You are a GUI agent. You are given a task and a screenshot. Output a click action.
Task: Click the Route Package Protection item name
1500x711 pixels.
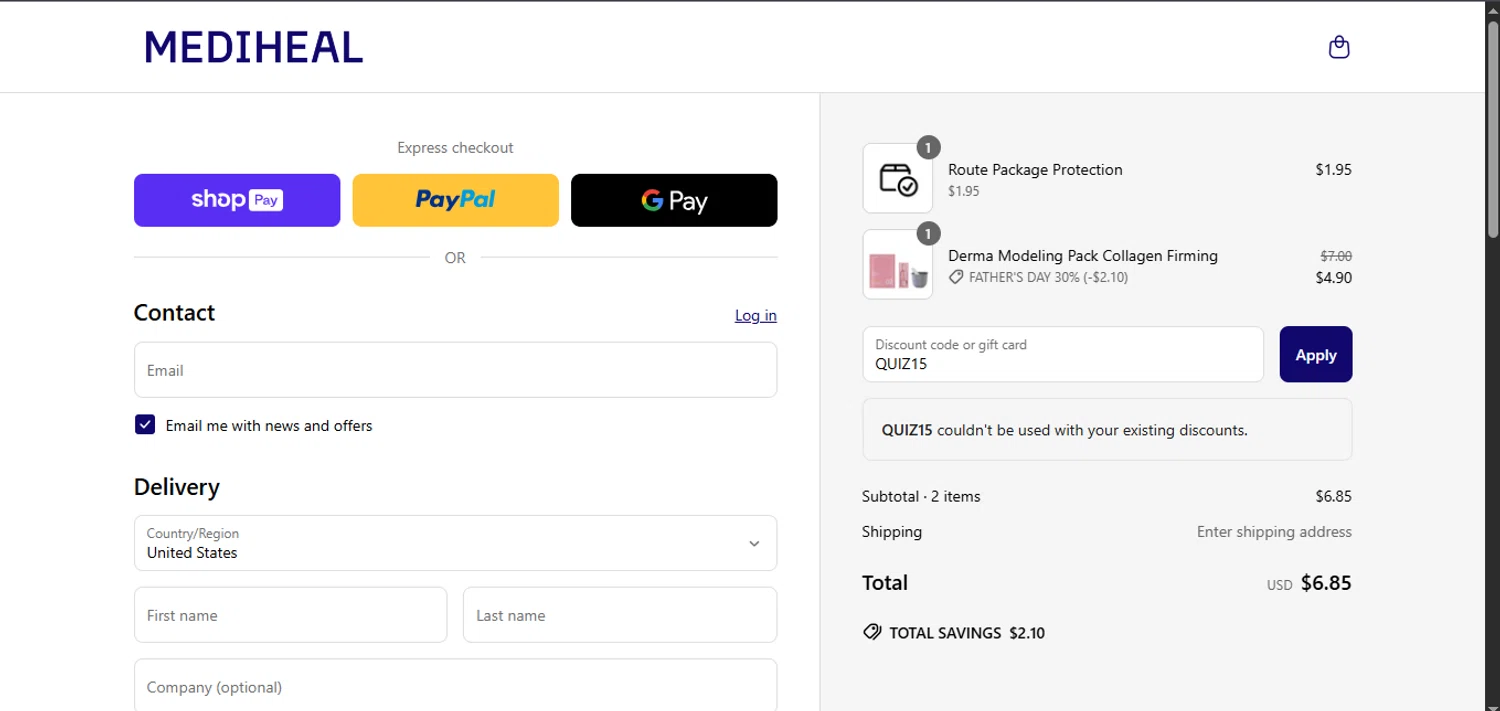pos(1035,170)
